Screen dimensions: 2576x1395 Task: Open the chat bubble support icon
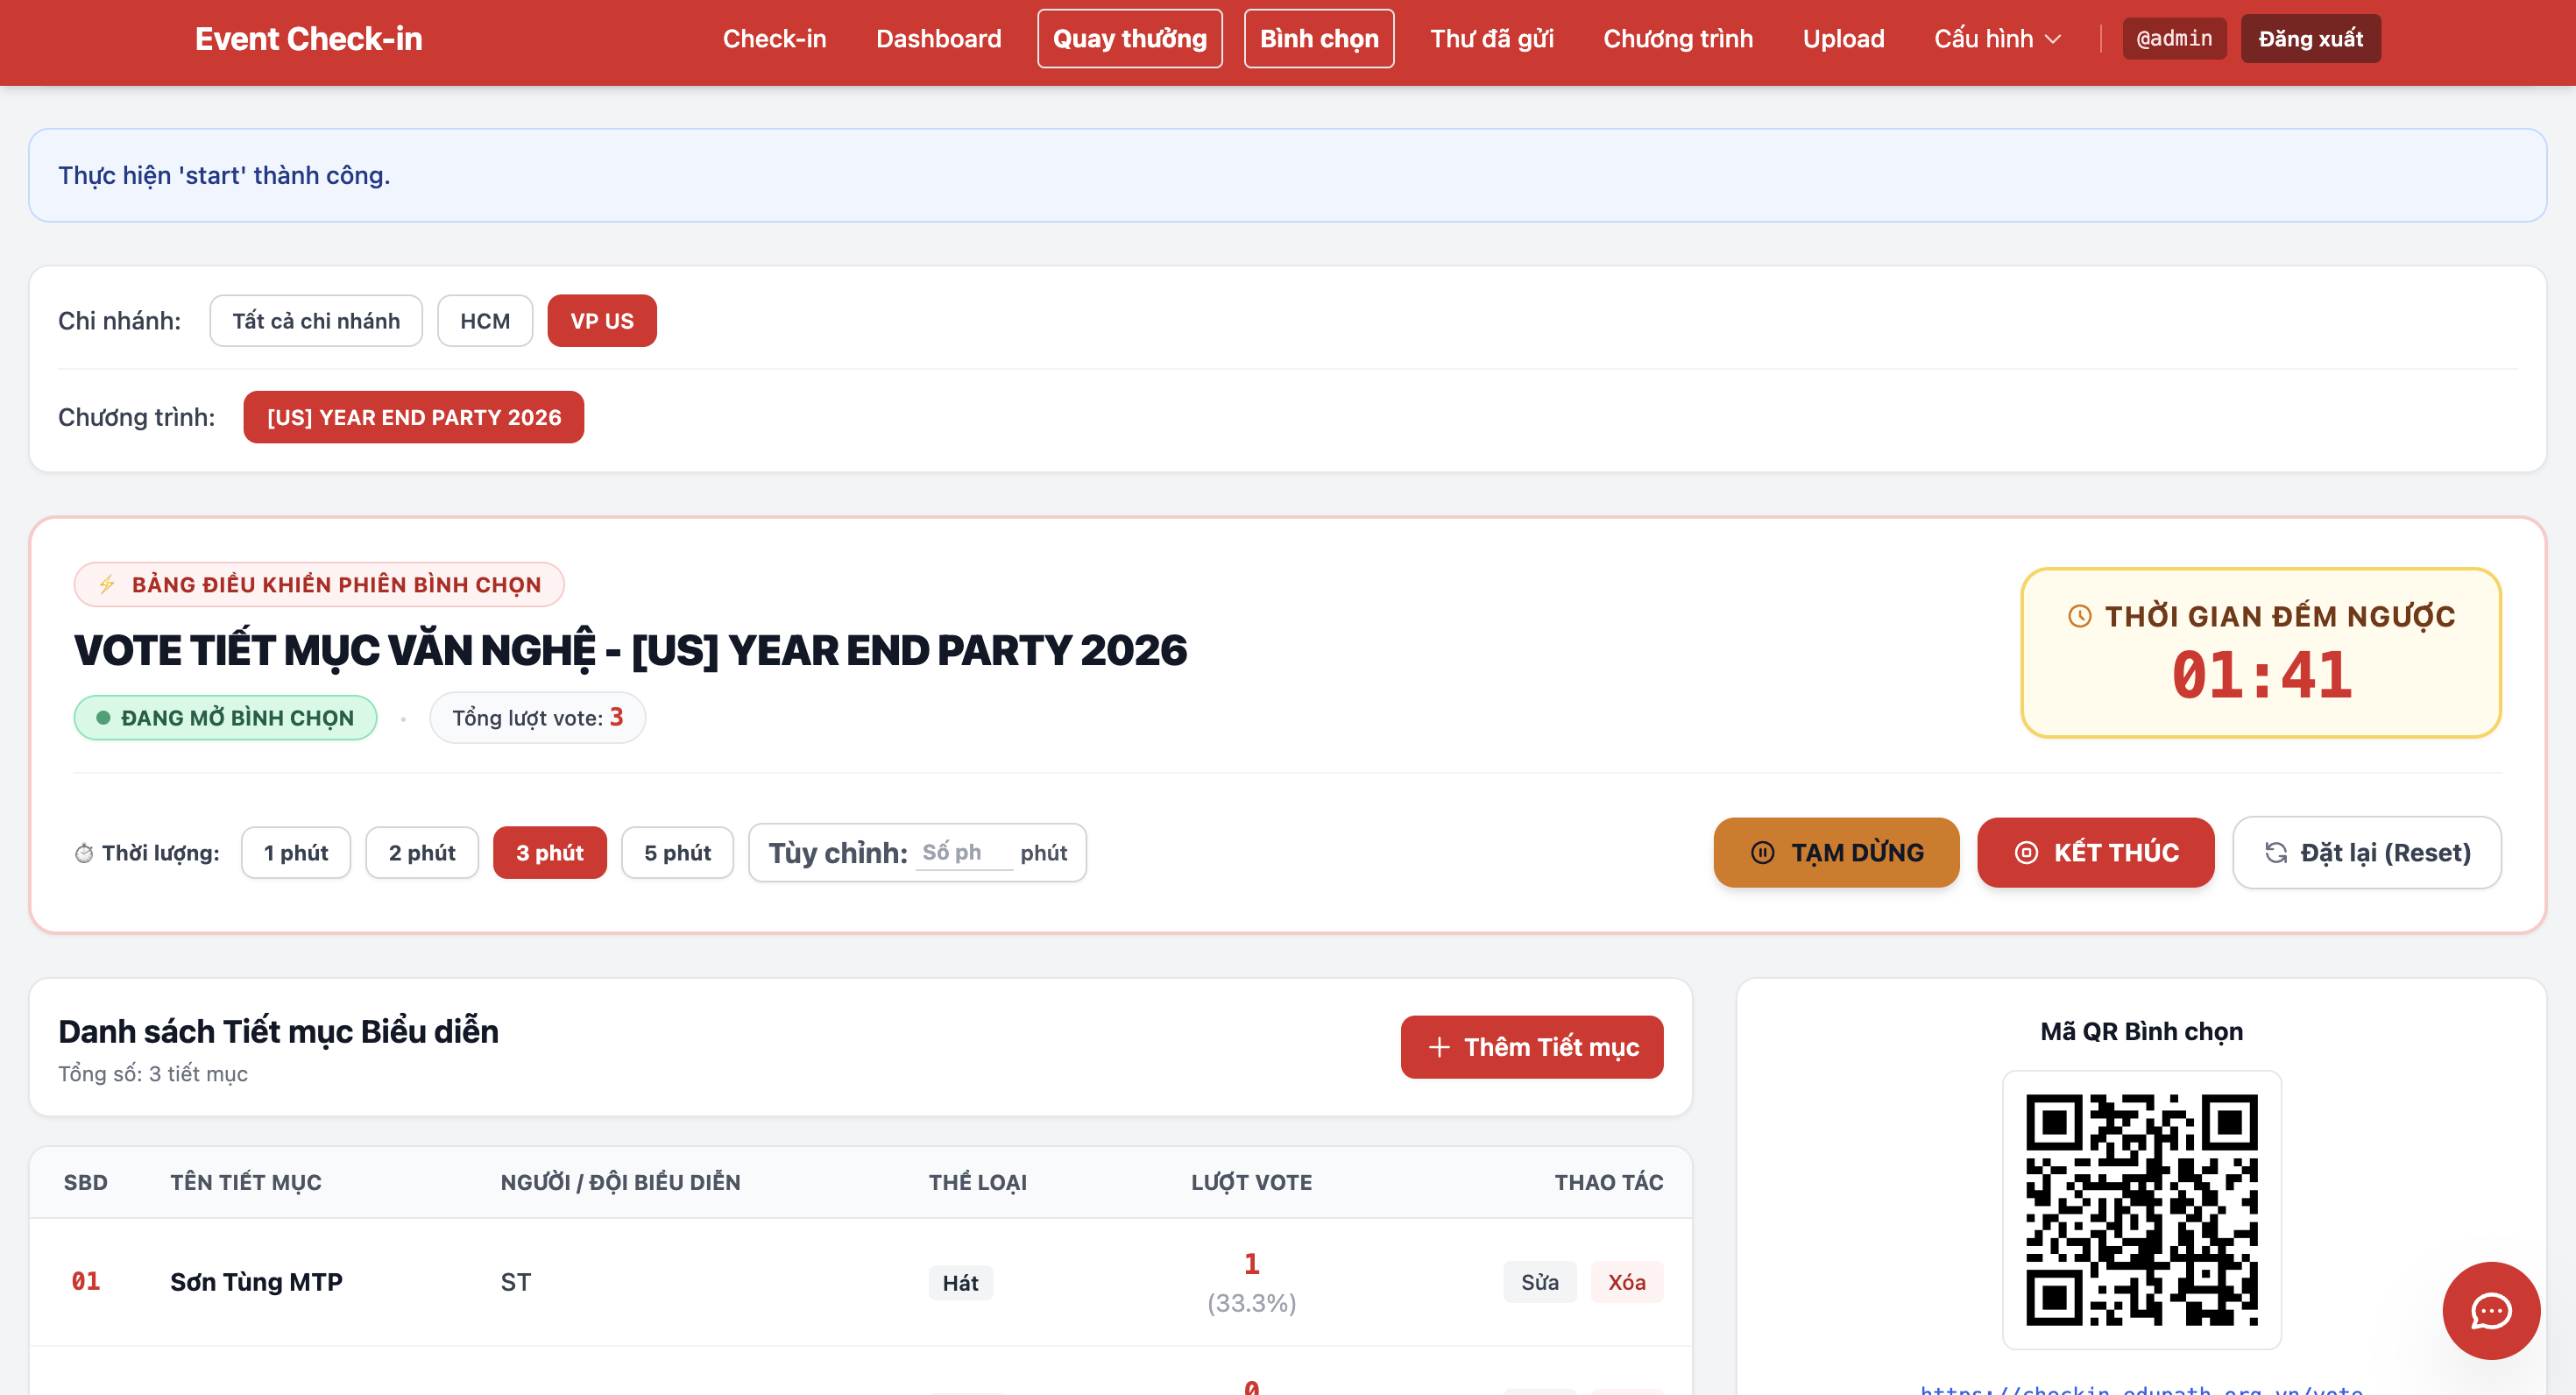2490,1310
